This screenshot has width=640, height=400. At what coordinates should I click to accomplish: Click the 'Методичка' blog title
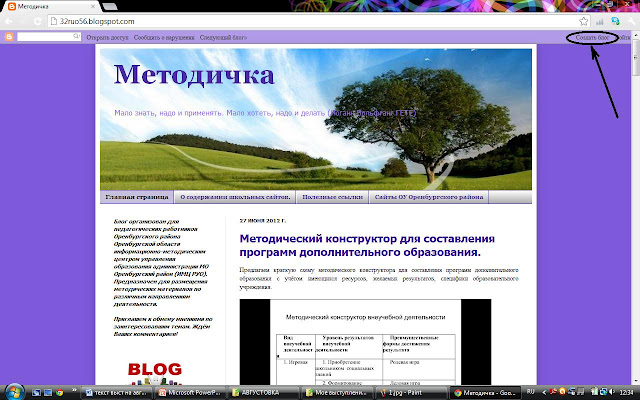point(194,75)
